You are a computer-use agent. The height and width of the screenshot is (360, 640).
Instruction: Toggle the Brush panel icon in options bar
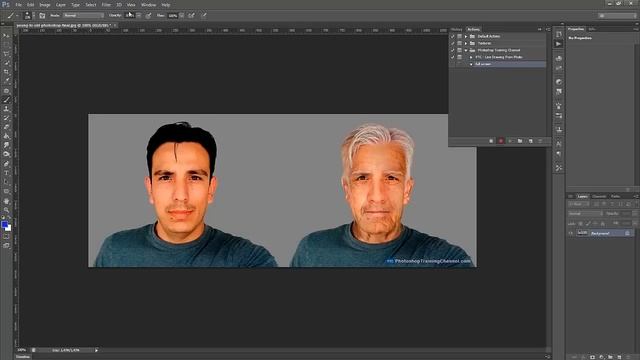click(42, 16)
